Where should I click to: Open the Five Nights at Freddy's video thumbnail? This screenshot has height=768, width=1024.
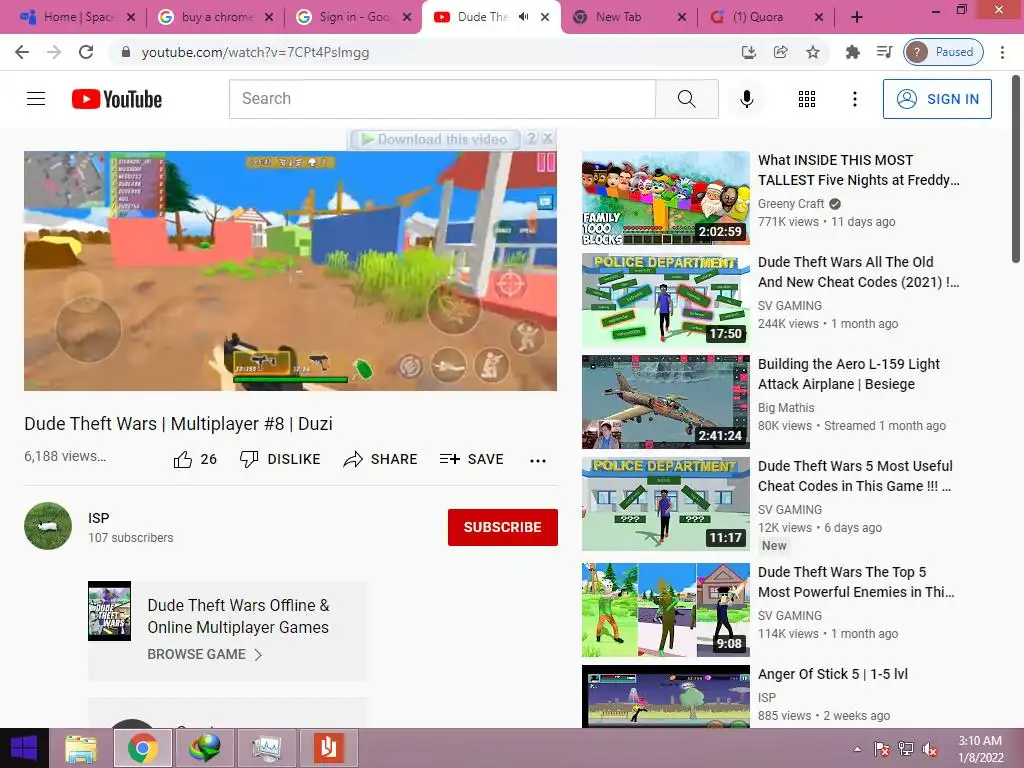665,198
